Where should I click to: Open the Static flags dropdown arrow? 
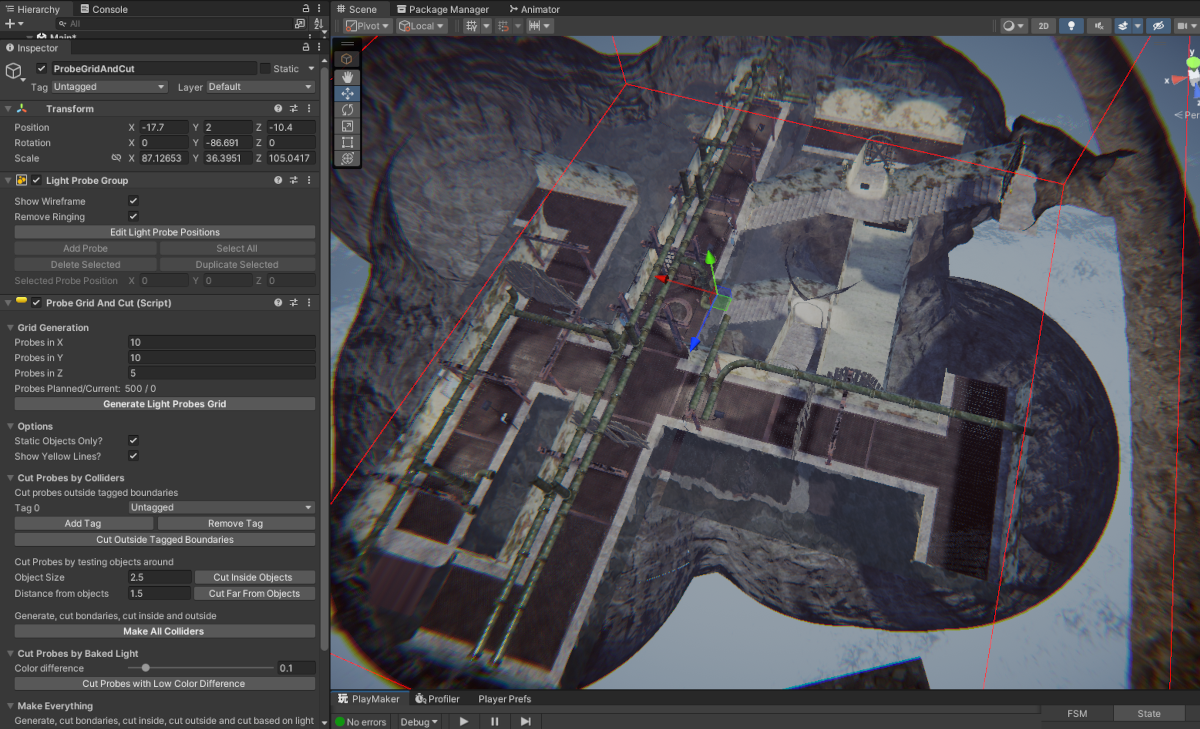point(311,68)
